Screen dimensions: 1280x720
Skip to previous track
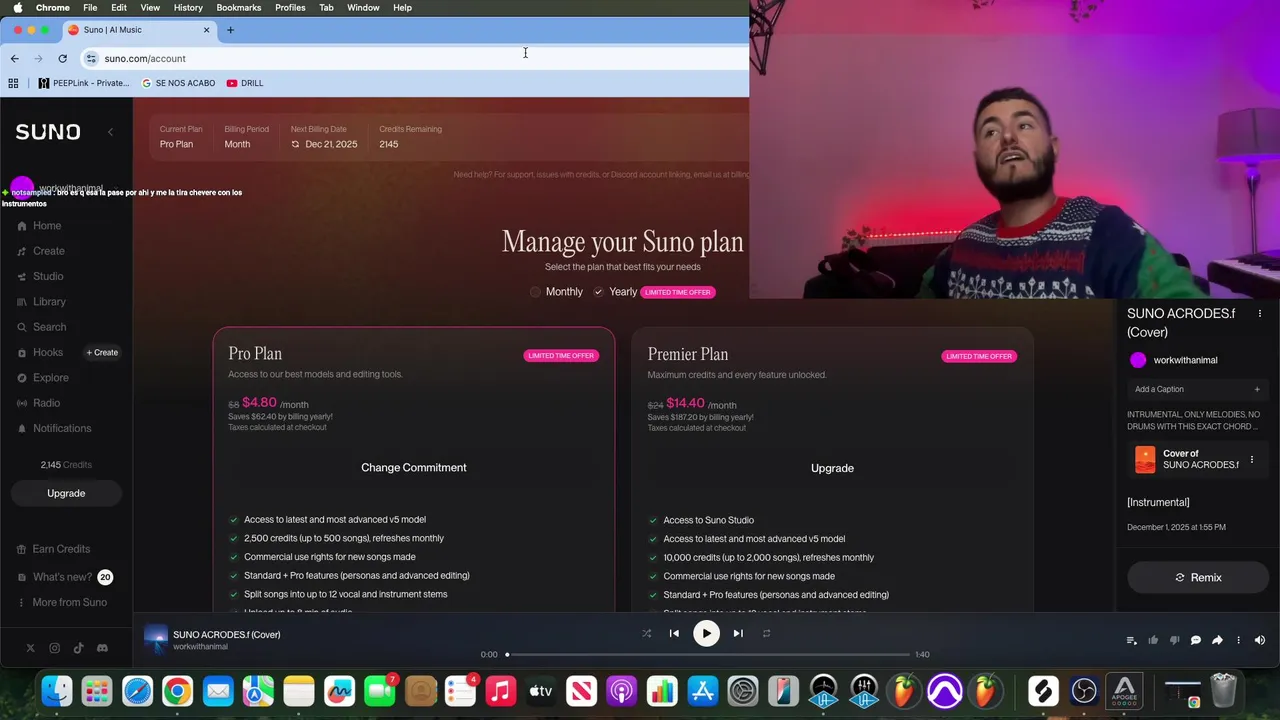(x=674, y=633)
